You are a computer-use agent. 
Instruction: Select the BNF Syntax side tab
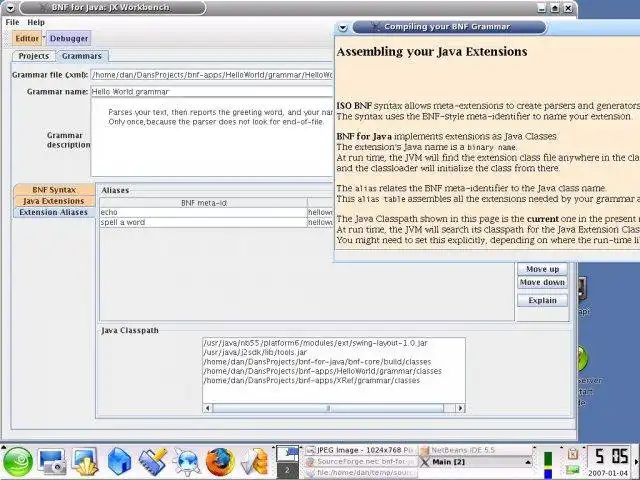point(54,190)
